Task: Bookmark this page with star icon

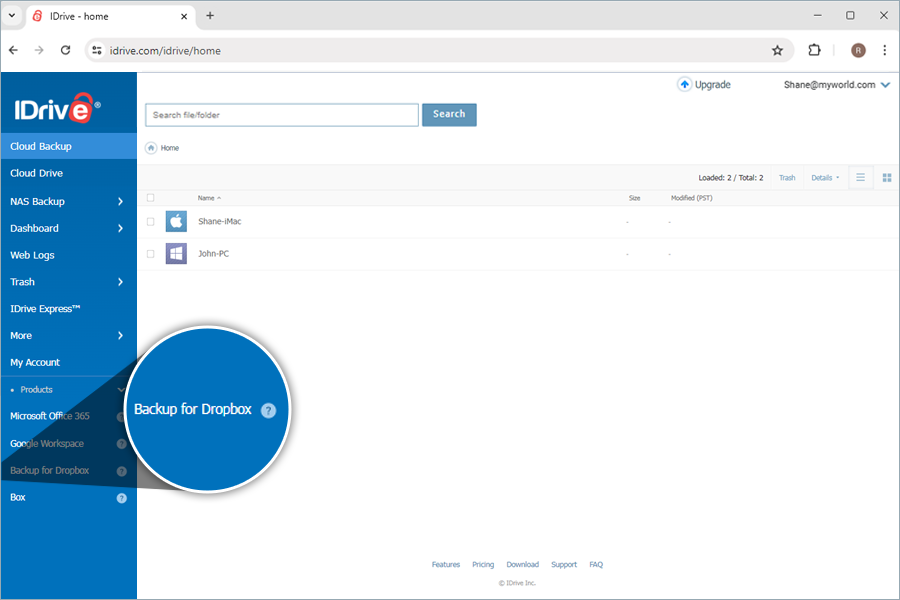Action: [x=777, y=51]
